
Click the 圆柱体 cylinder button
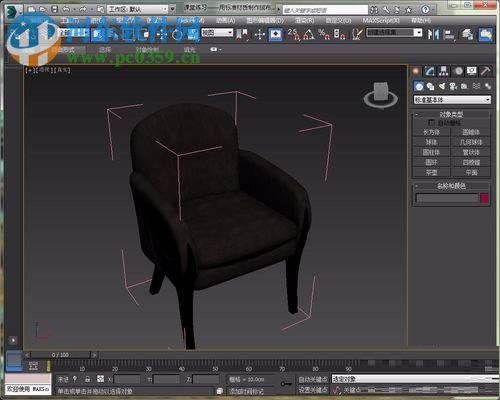pyautogui.click(x=431, y=152)
